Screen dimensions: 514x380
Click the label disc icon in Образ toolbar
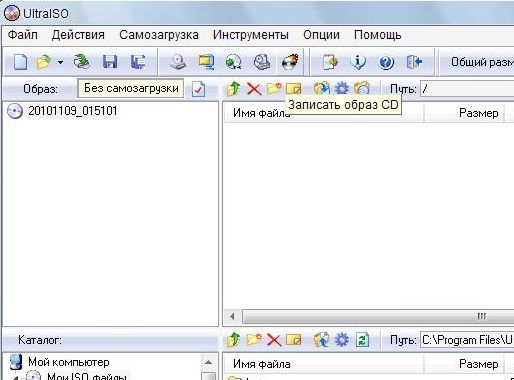click(x=362, y=89)
